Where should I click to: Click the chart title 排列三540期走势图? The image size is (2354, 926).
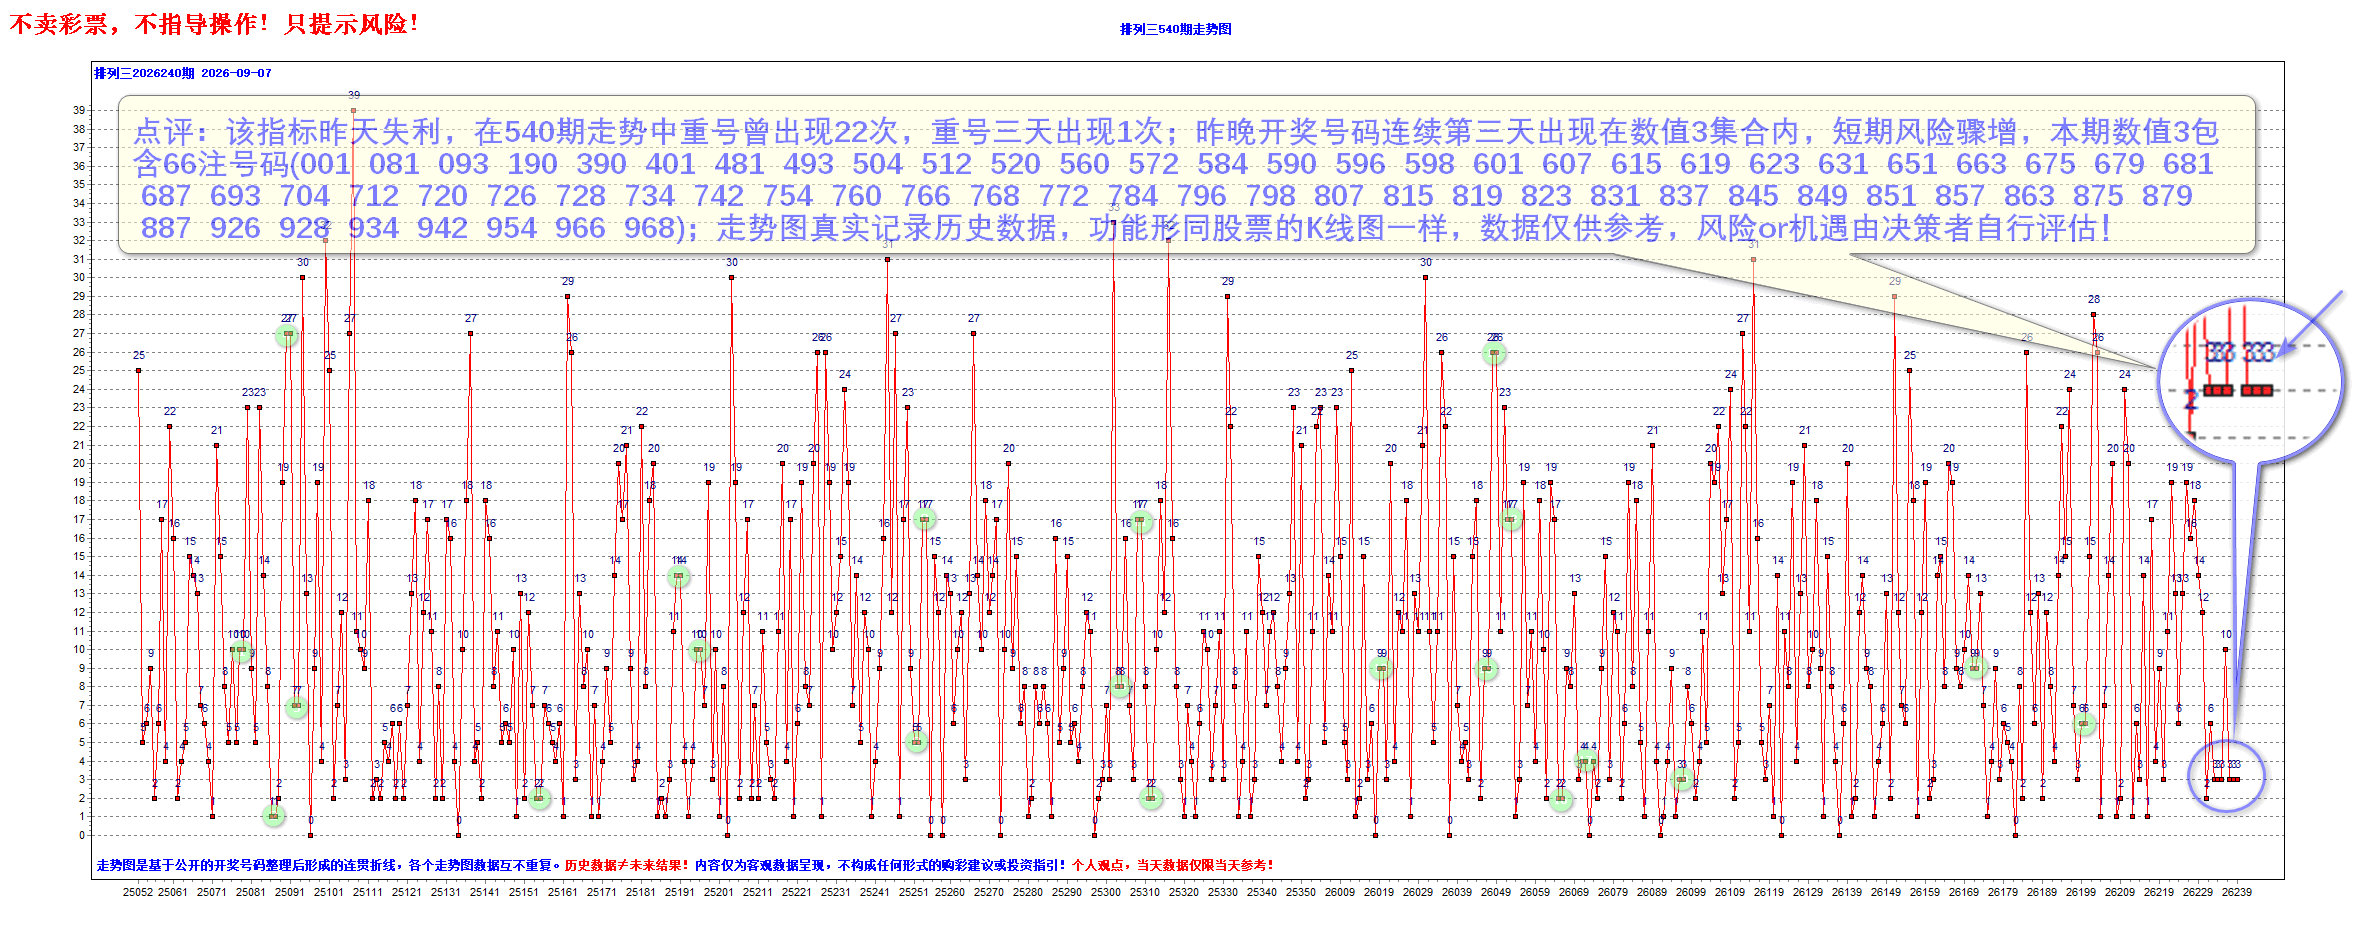[1175, 29]
